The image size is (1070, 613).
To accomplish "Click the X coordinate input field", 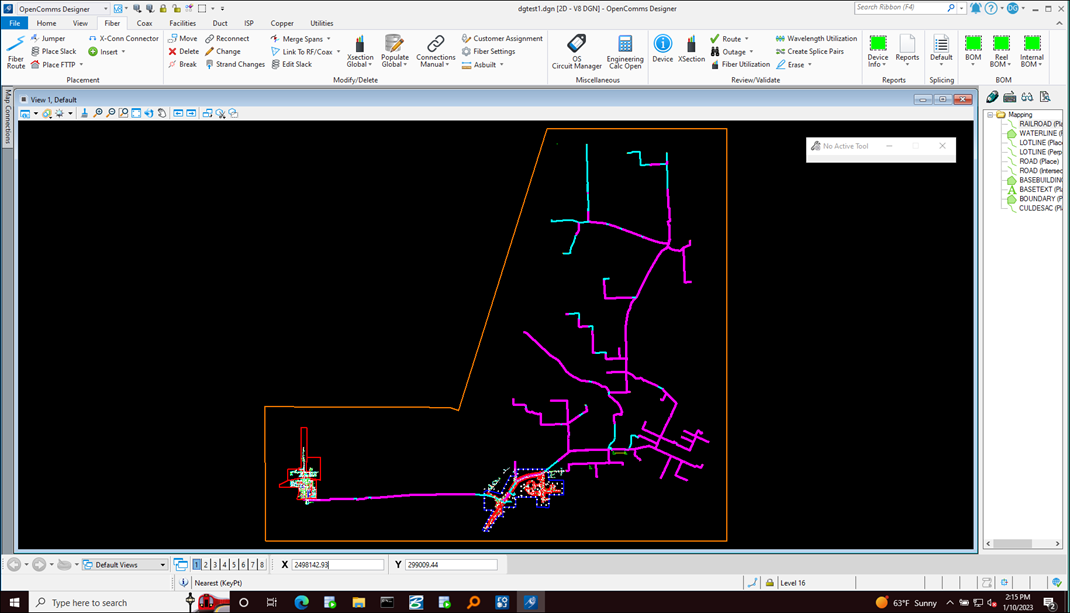I will point(338,565).
